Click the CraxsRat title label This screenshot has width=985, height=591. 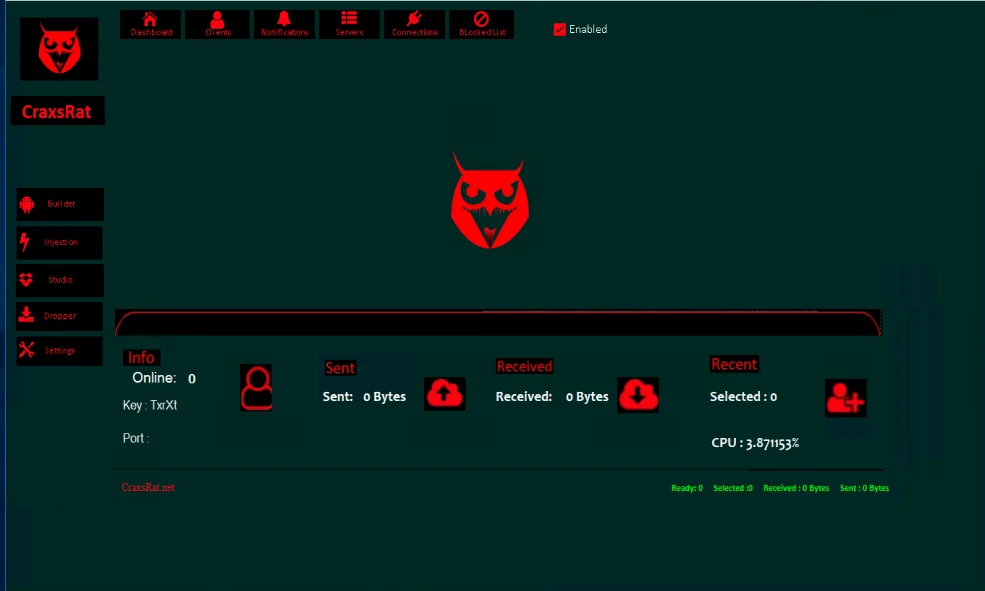tap(57, 112)
